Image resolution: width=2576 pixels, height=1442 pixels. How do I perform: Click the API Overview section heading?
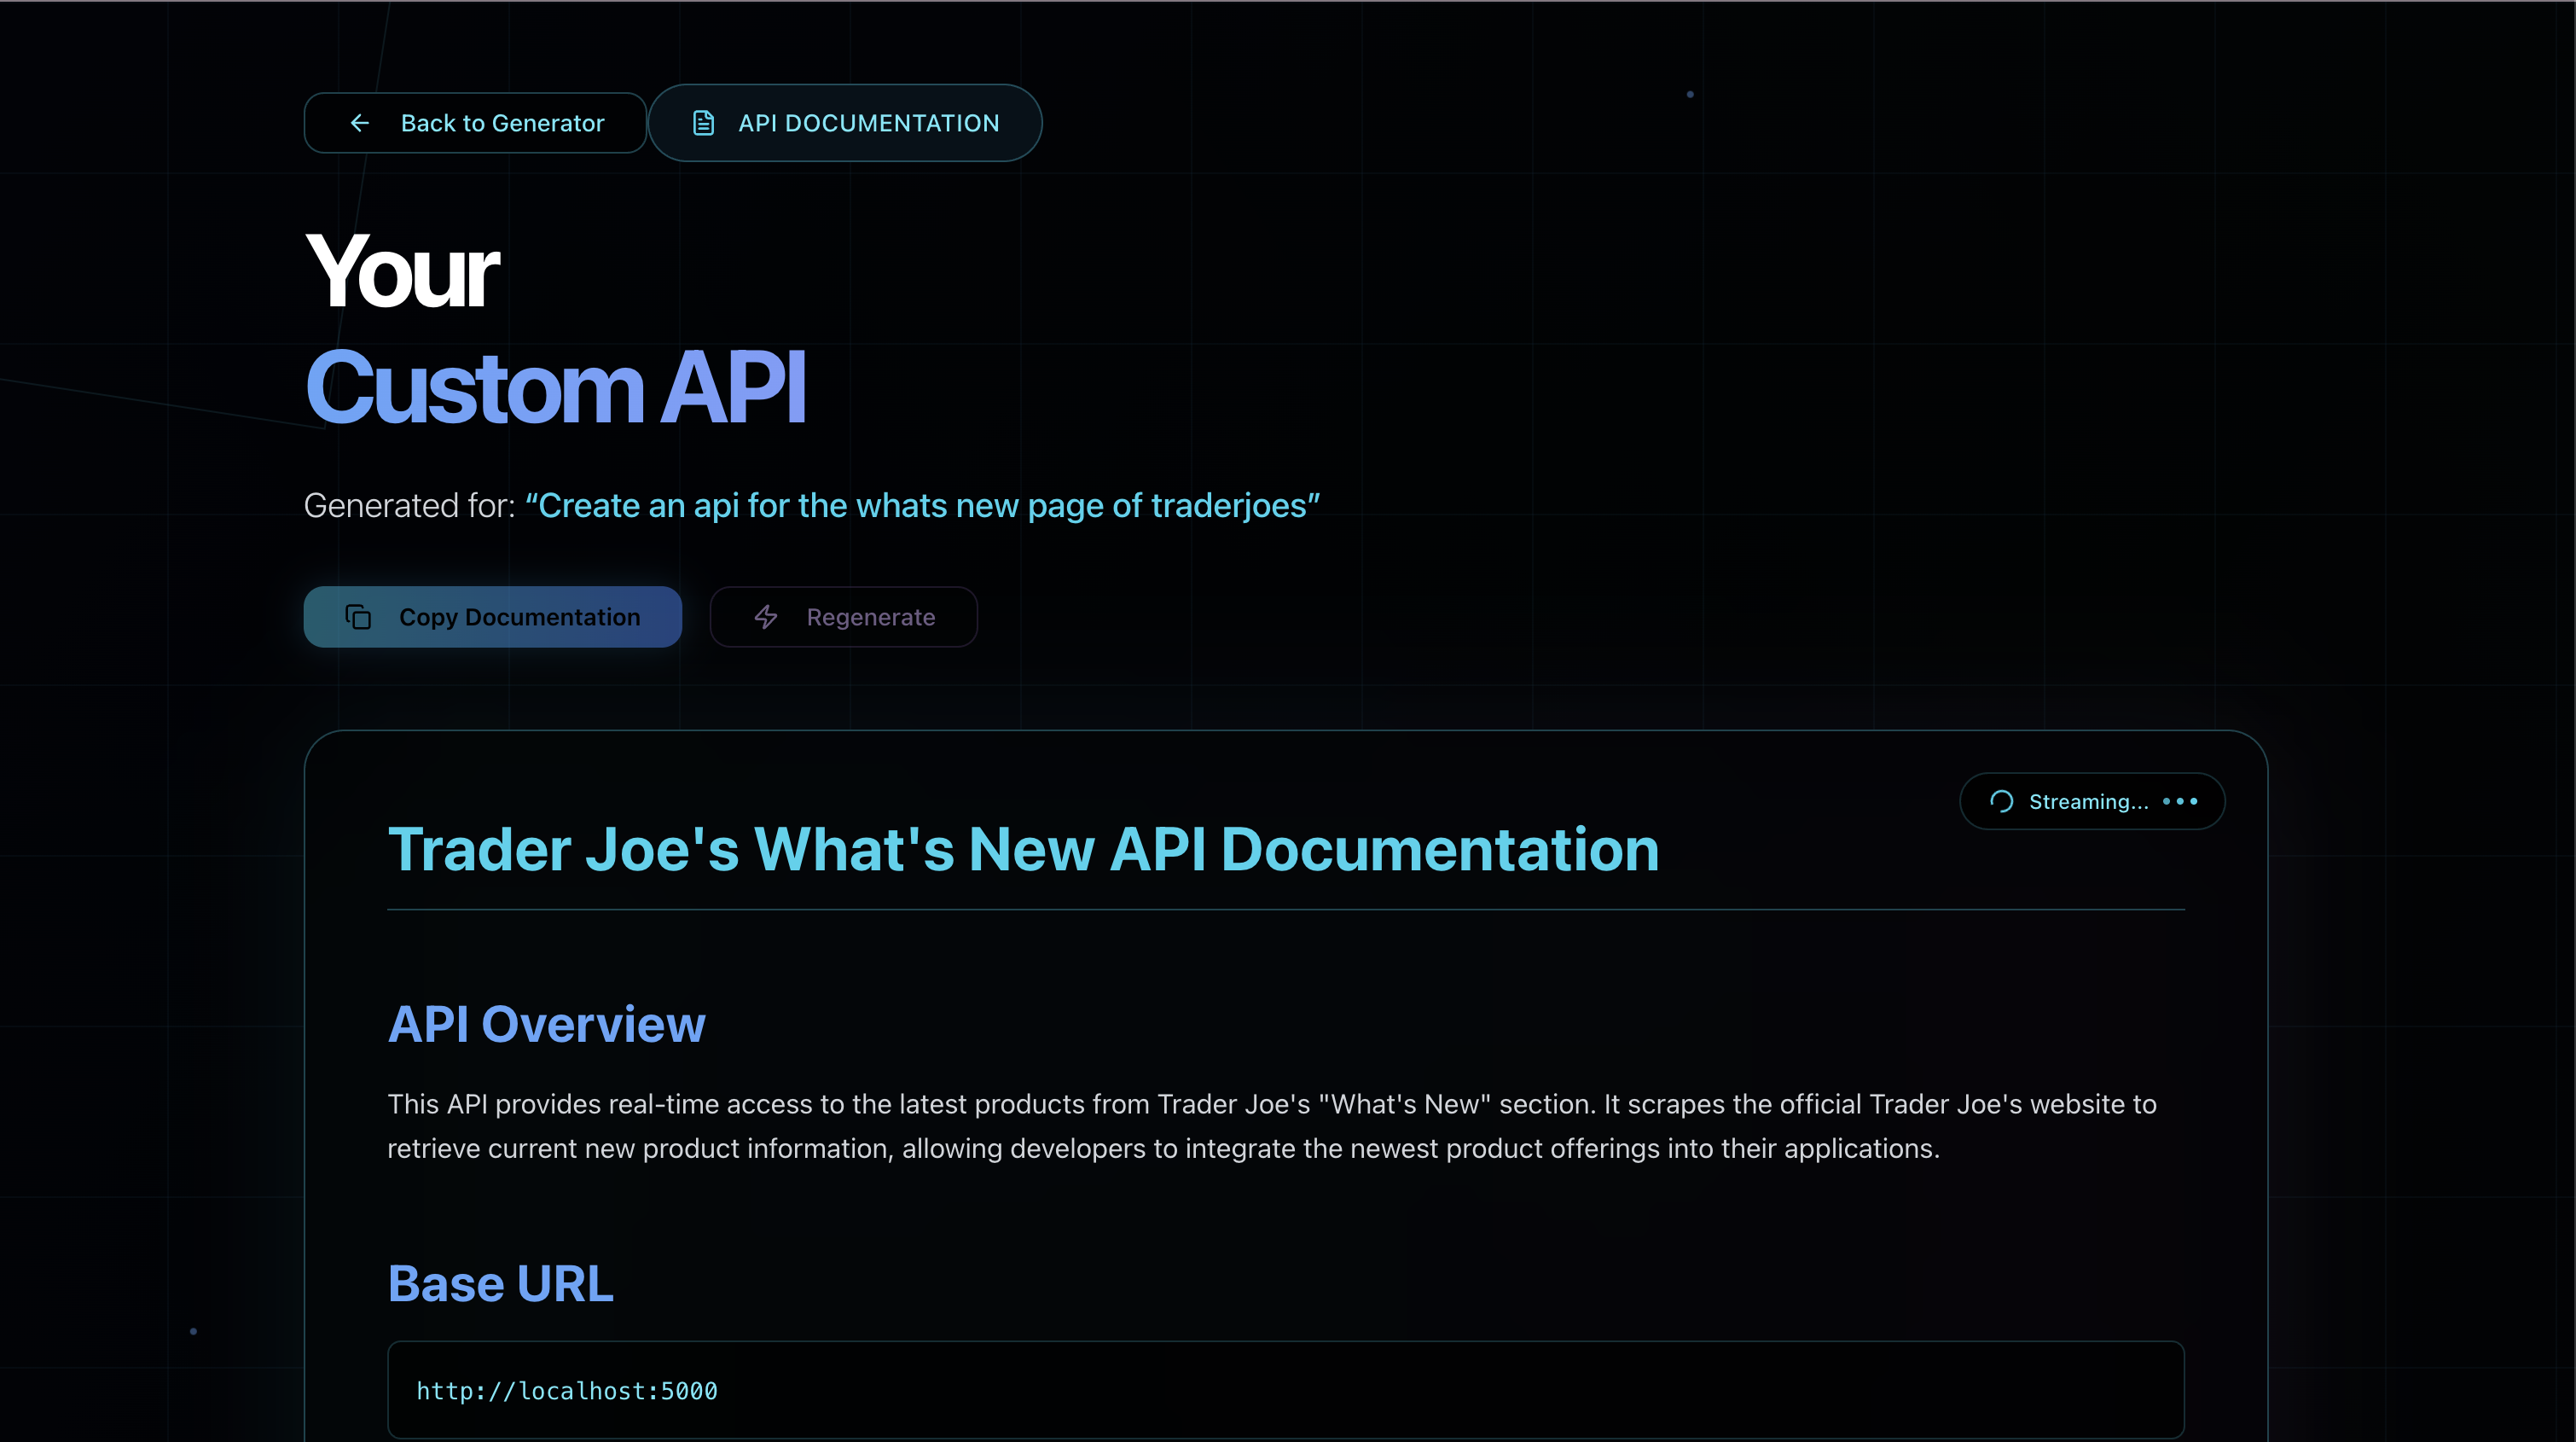[546, 1024]
